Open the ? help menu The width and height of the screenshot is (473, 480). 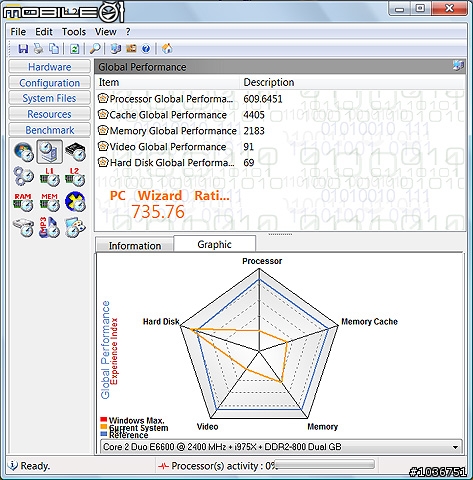pos(128,32)
